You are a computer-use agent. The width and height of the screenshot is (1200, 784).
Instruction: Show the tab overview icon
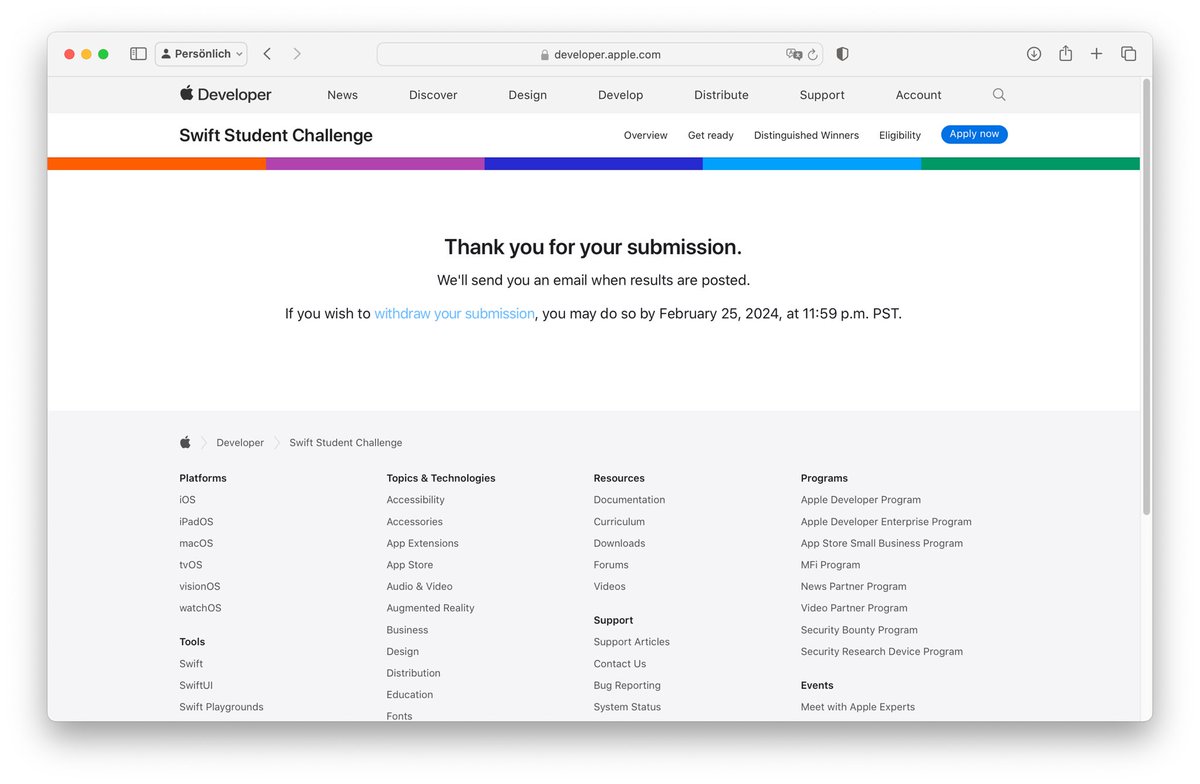pyautogui.click(x=1128, y=54)
